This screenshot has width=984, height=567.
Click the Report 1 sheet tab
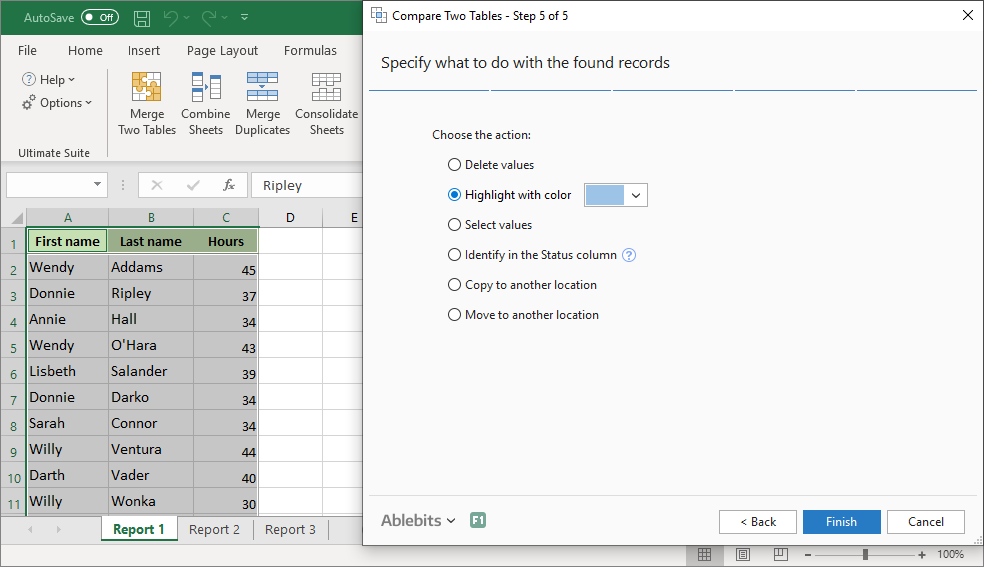[x=139, y=529]
